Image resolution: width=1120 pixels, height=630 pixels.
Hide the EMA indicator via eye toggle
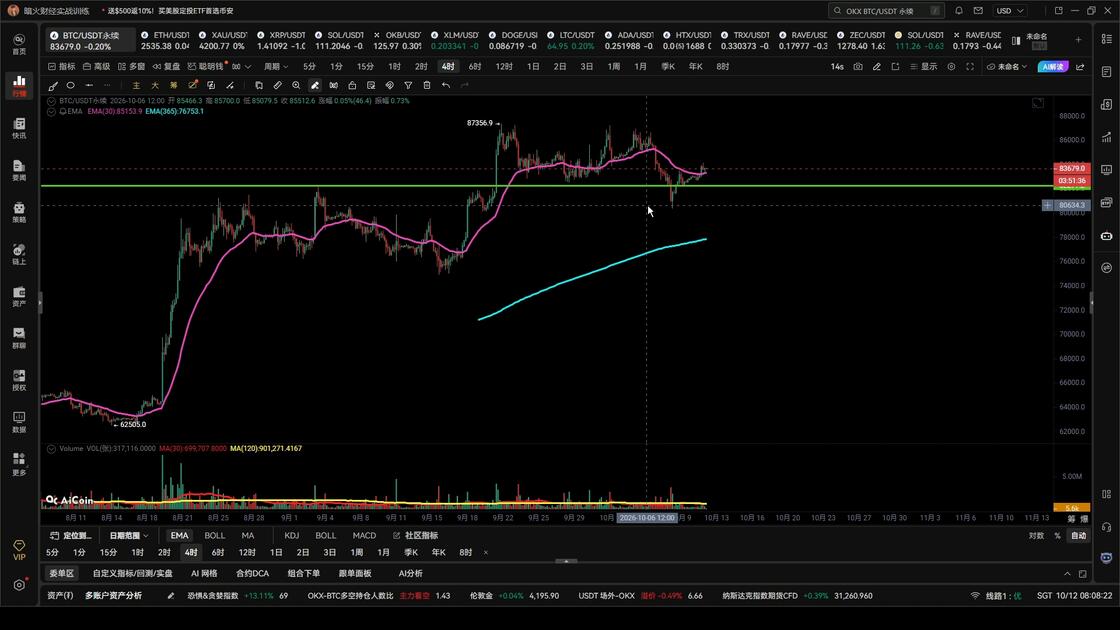tap(51, 111)
